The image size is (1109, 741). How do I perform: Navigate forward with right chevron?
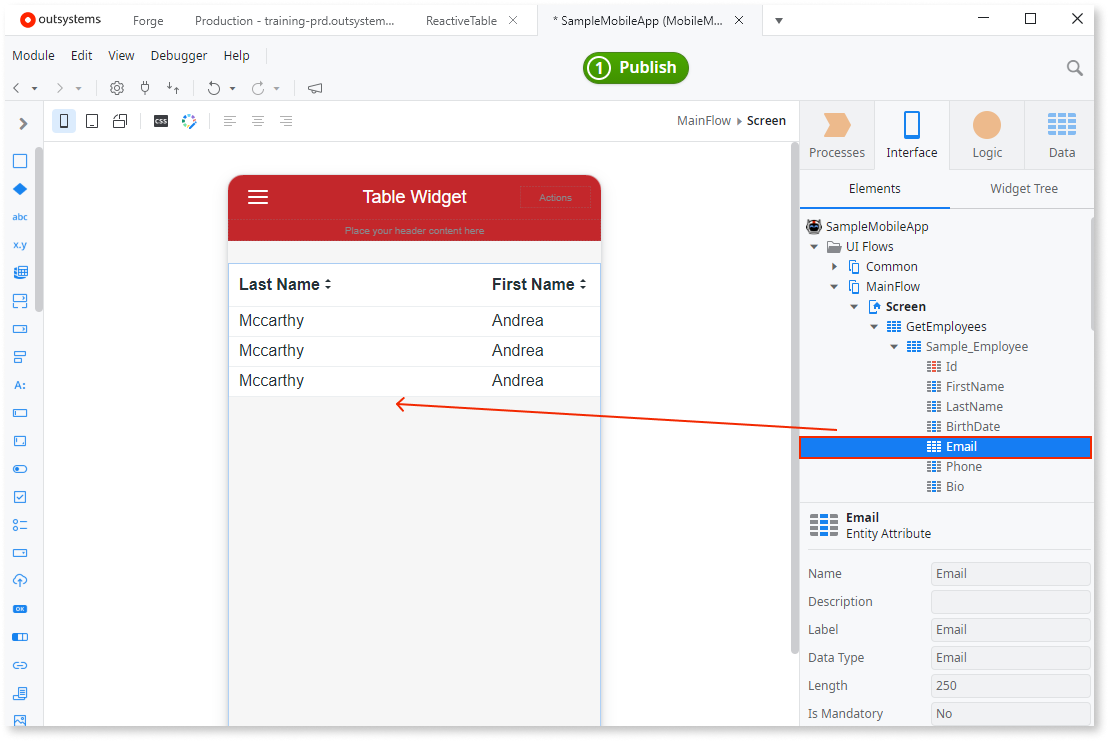click(60, 88)
